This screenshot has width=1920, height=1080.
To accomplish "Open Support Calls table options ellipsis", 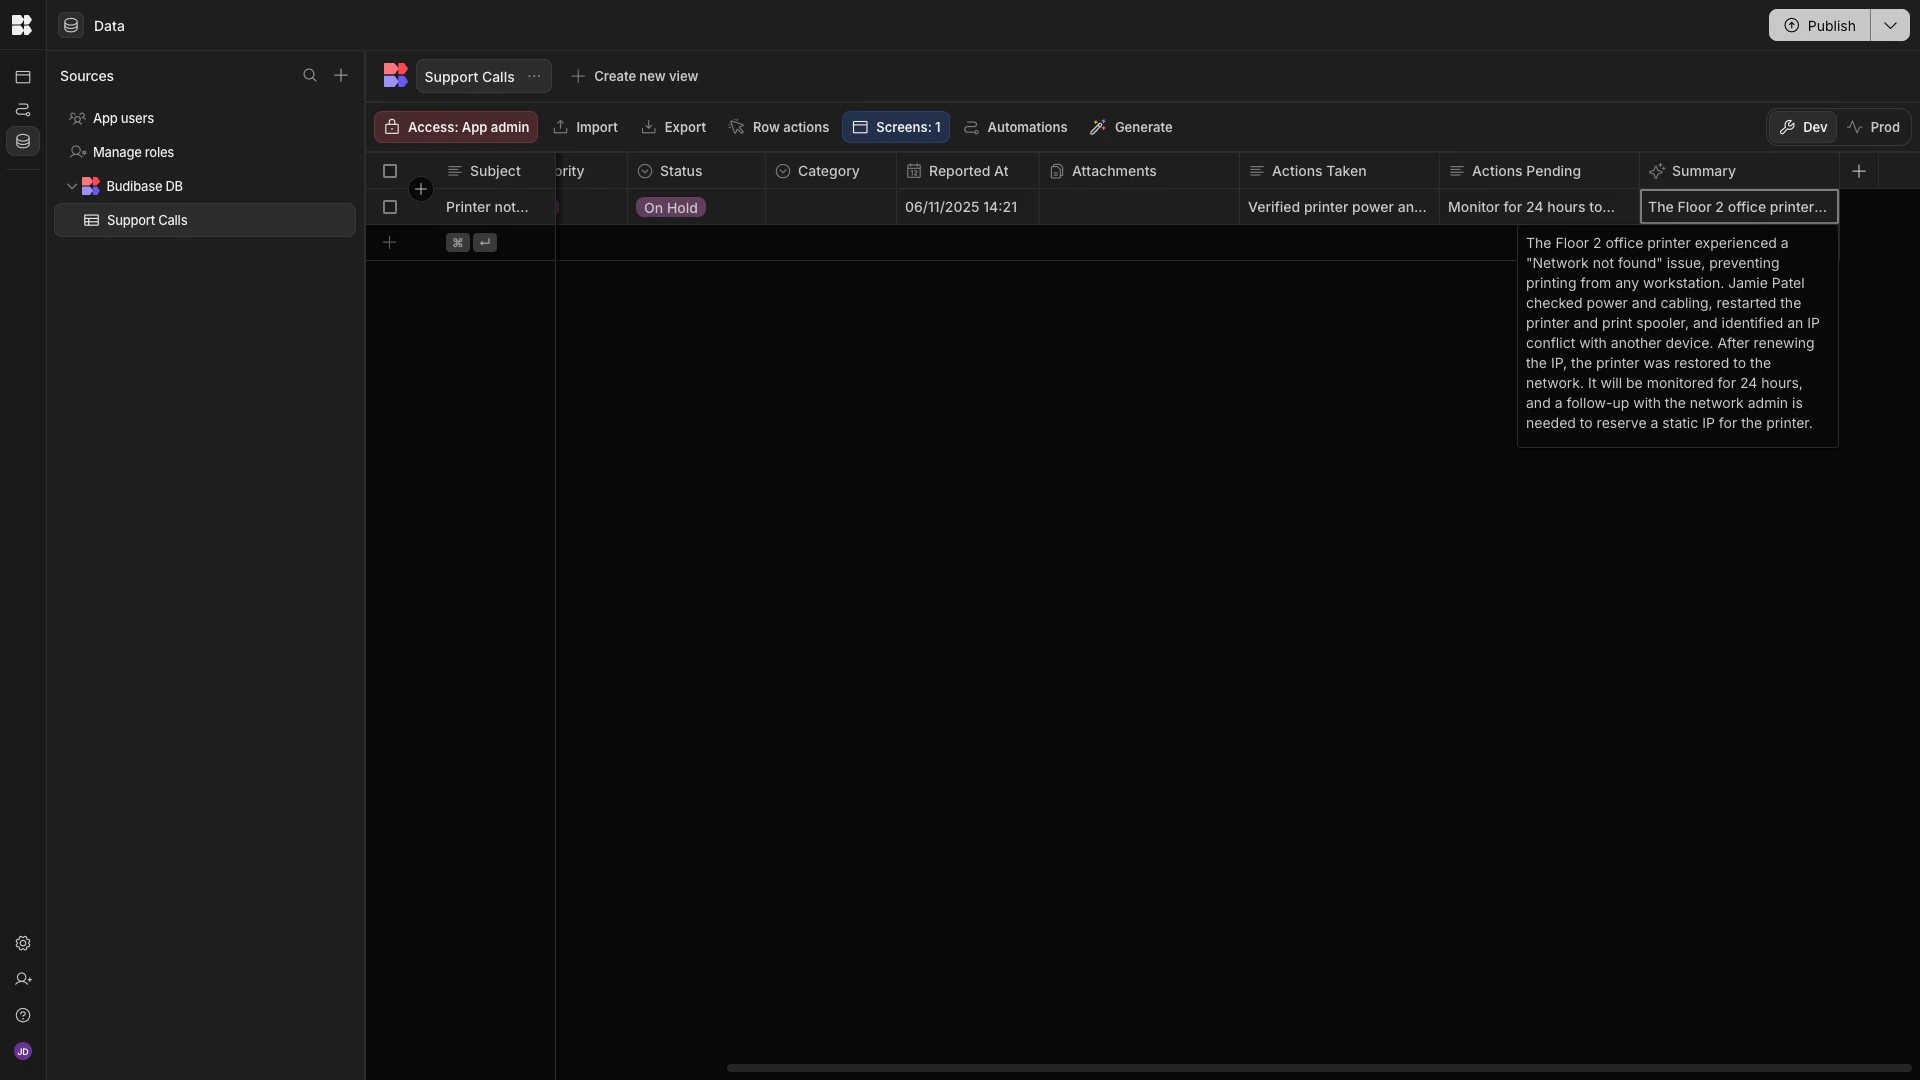I will tap(534, 76).
